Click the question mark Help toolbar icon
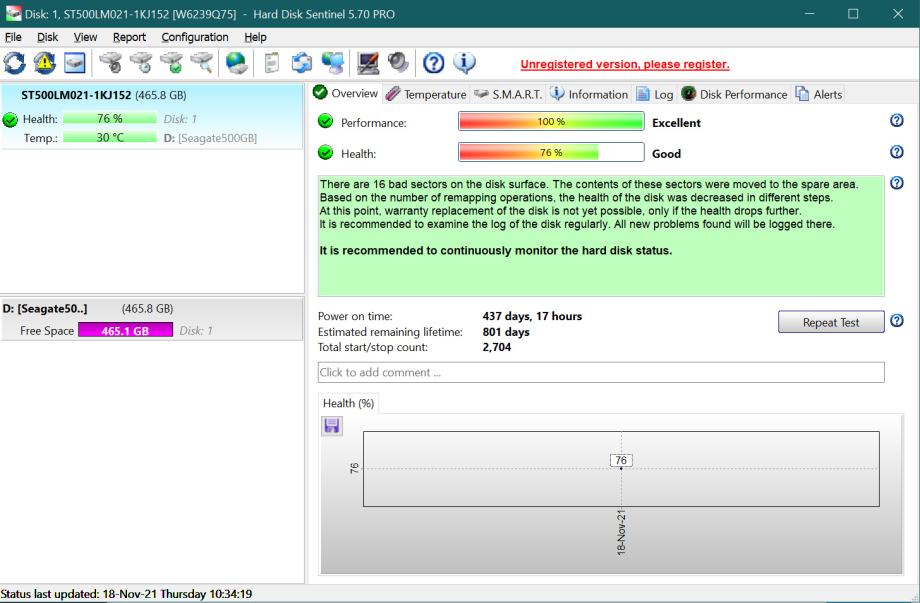Viewport: 920px width, 603px height. 434,63
